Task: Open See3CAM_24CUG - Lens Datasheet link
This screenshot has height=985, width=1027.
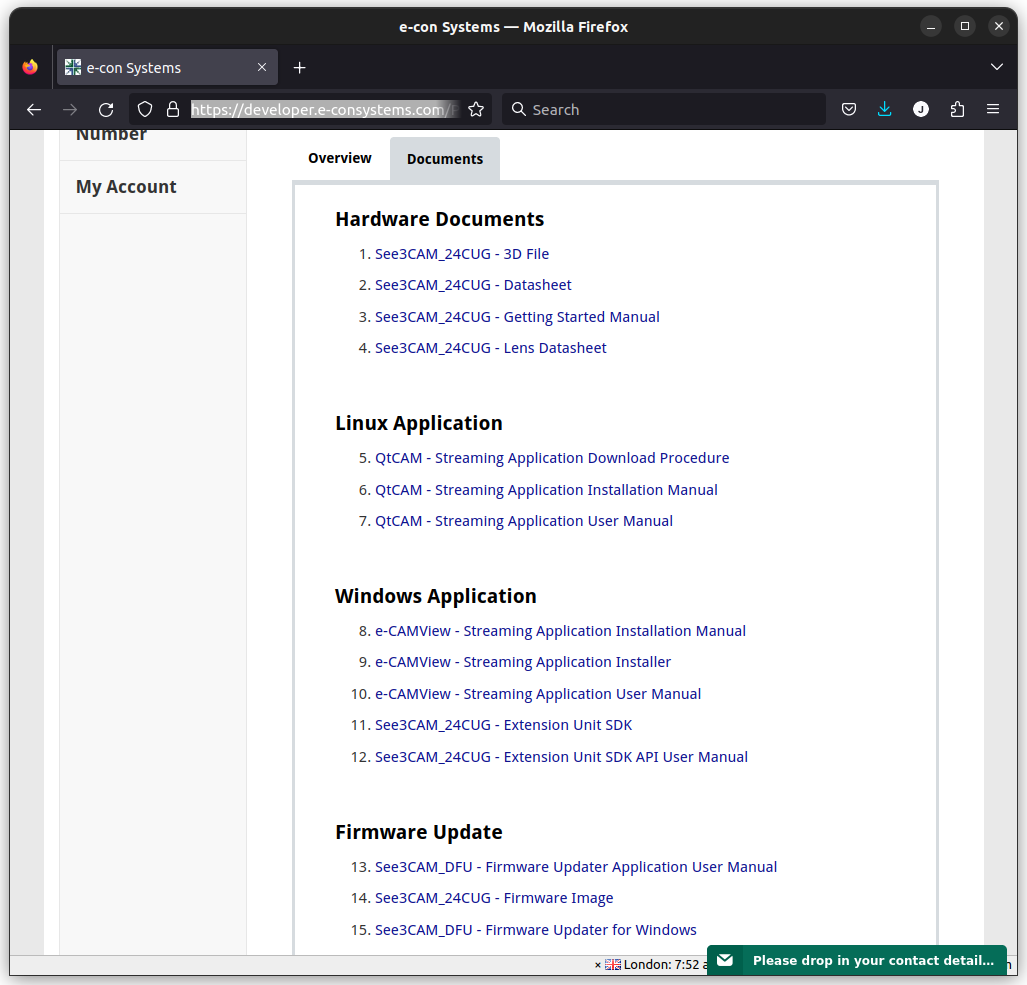Action: 491,348
